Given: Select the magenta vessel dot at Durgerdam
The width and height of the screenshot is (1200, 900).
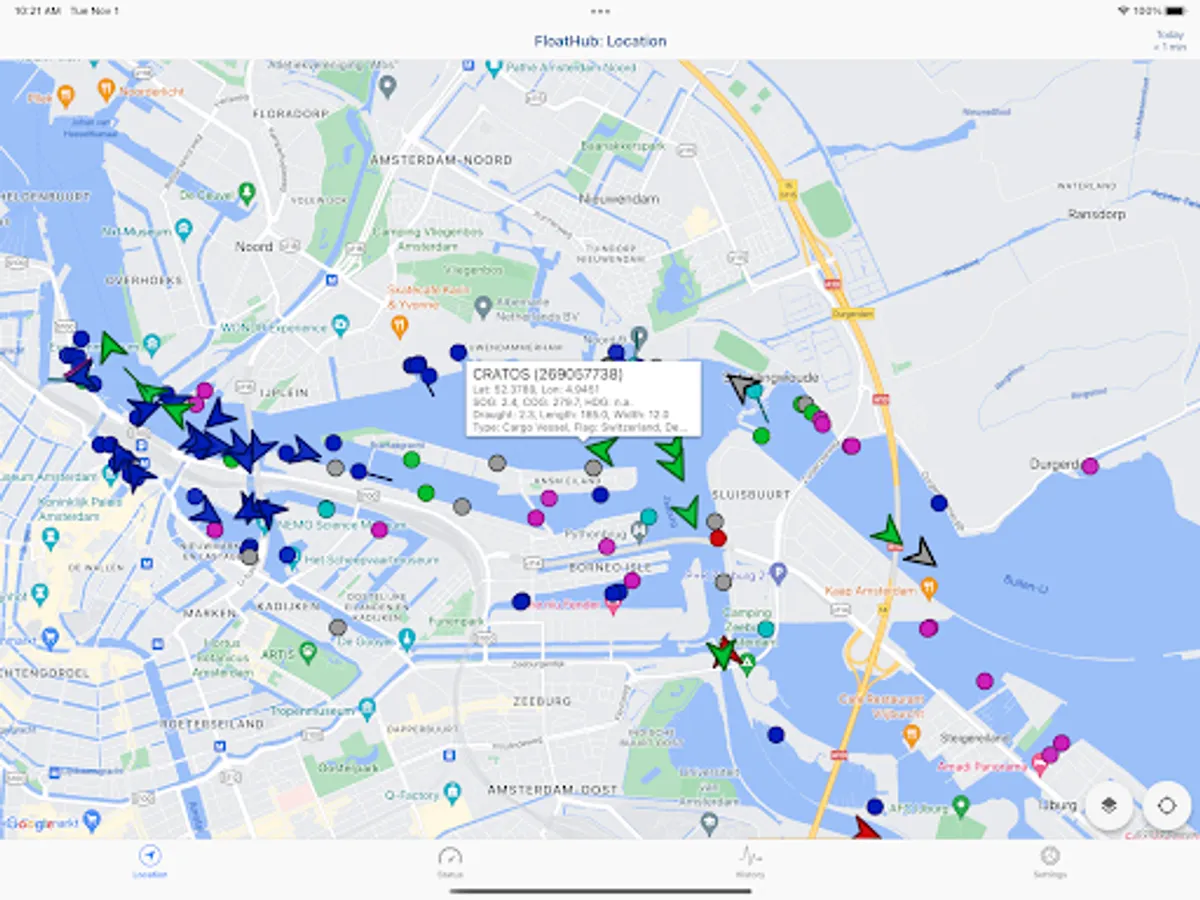Looking at the screenshot, I should 1090,465.
